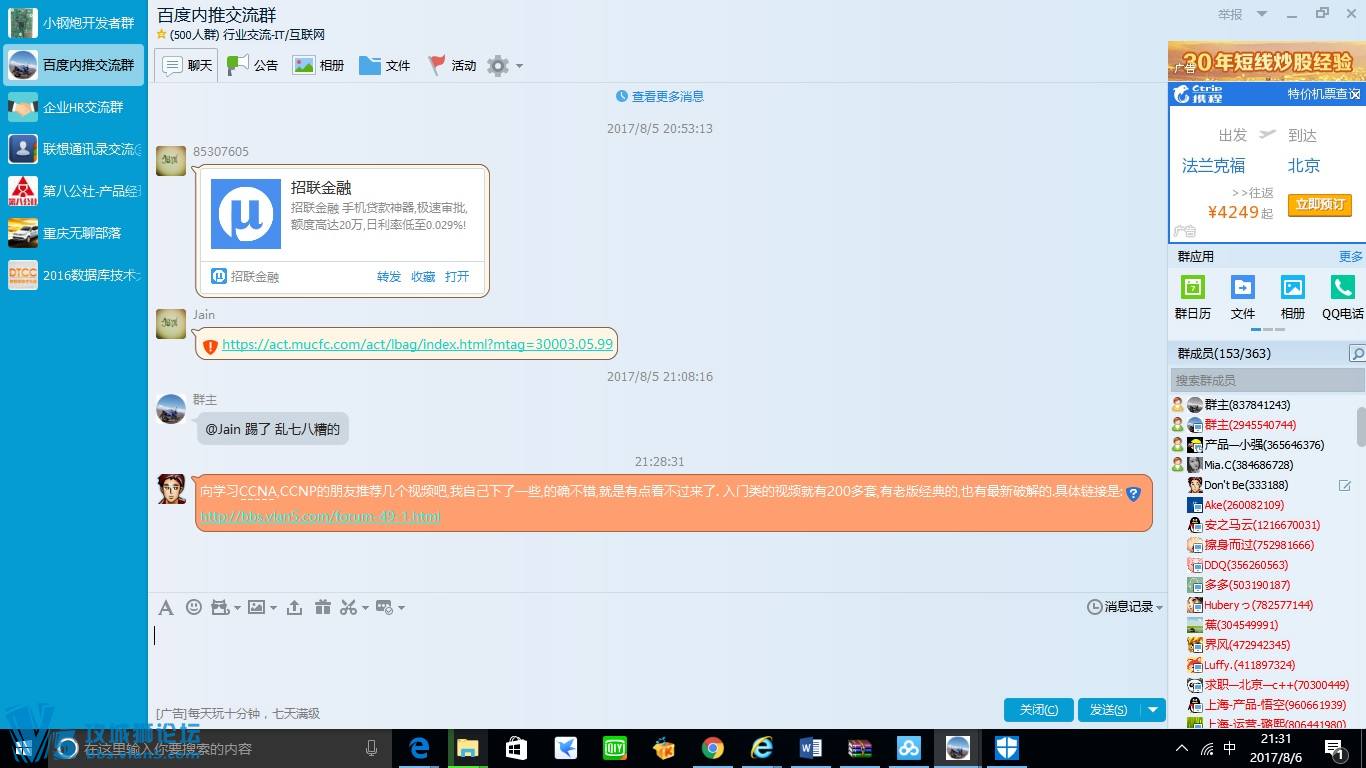Open the emoji picker
The width and height of the screenshot is (1366, 768).
194,607
